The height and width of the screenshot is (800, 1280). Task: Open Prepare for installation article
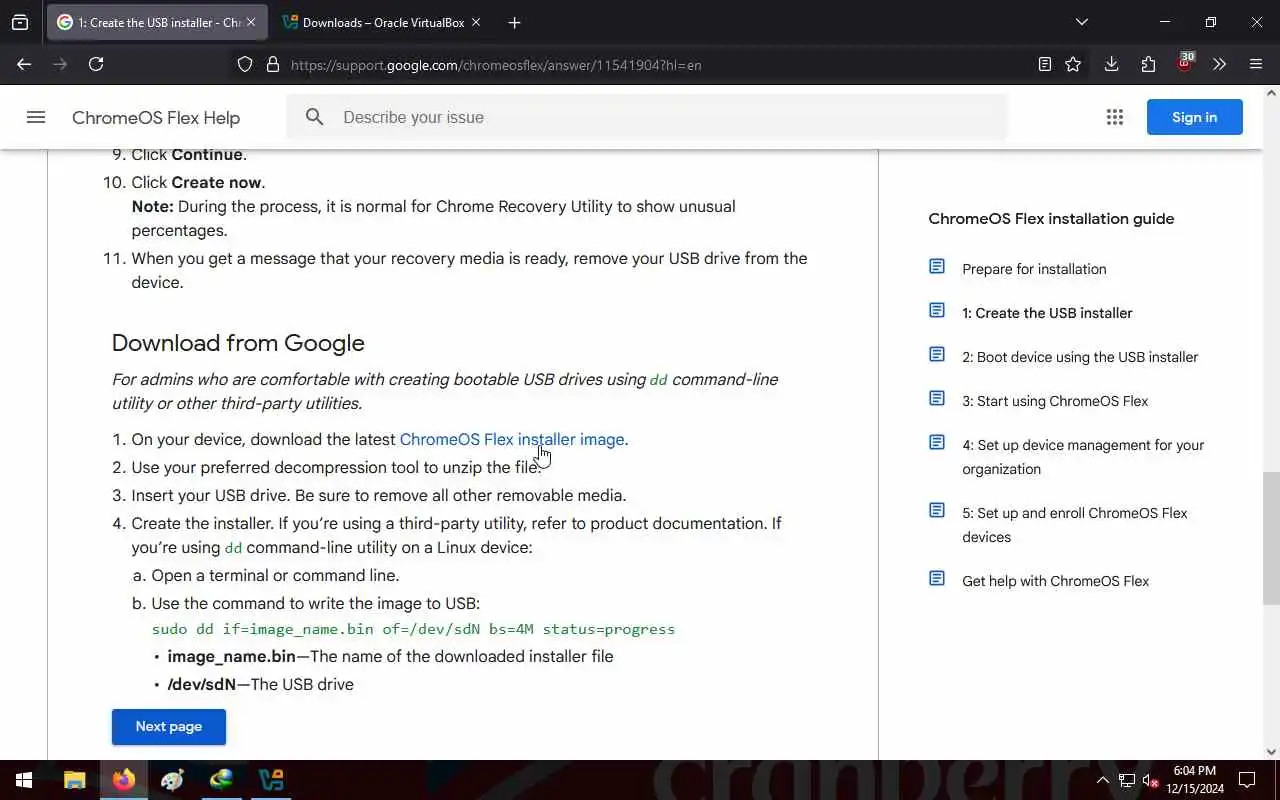point(1034,269)
